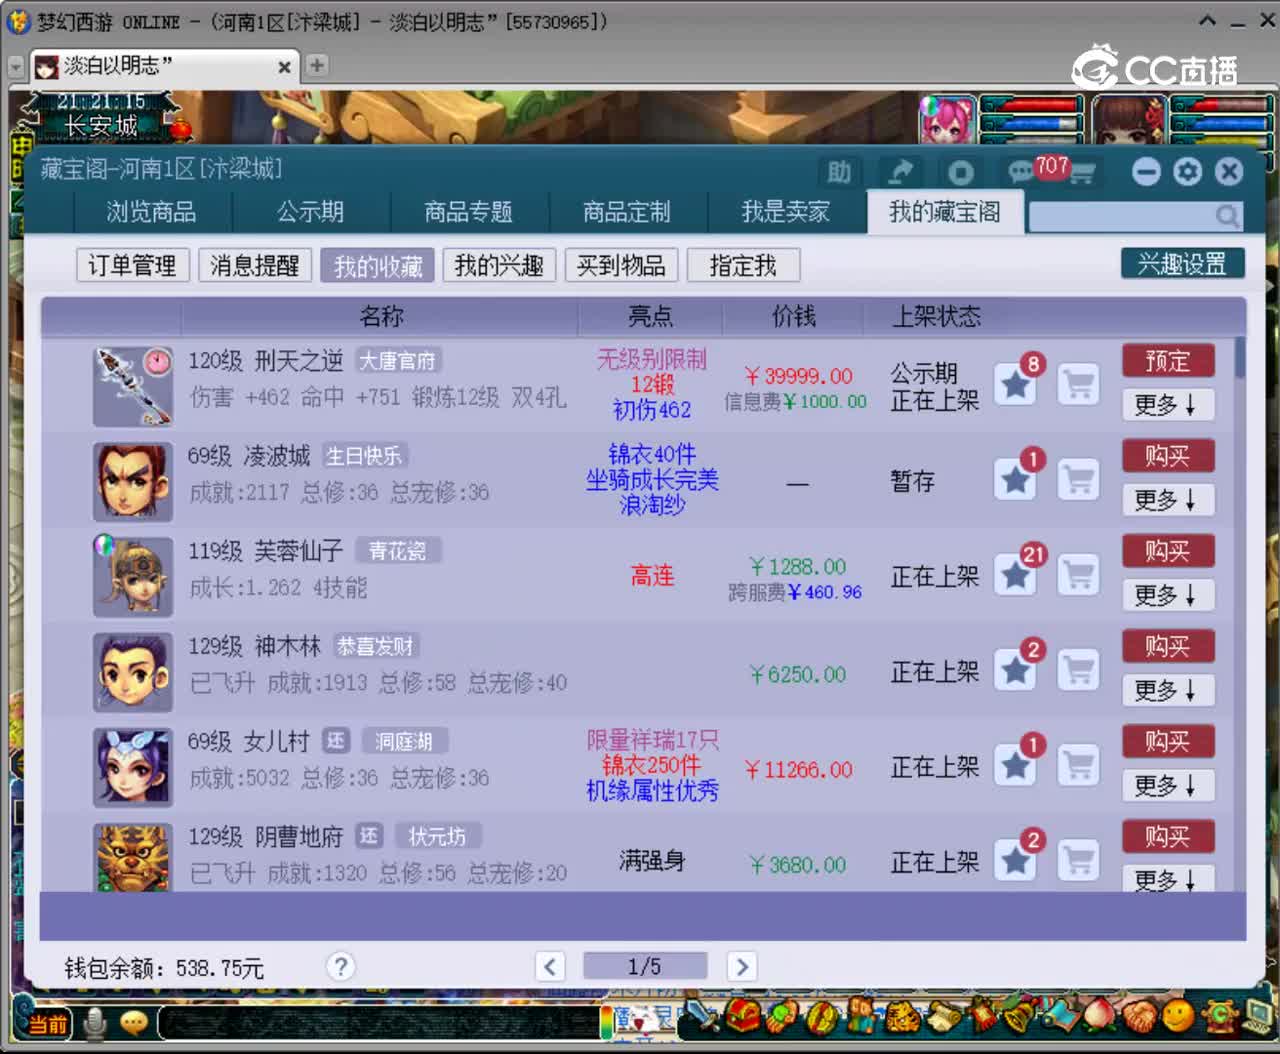Viewport: 1280px width, 1054px height.
Task: Open messages chat bubble with 707 badge
Action: (x=1022, y=171)
